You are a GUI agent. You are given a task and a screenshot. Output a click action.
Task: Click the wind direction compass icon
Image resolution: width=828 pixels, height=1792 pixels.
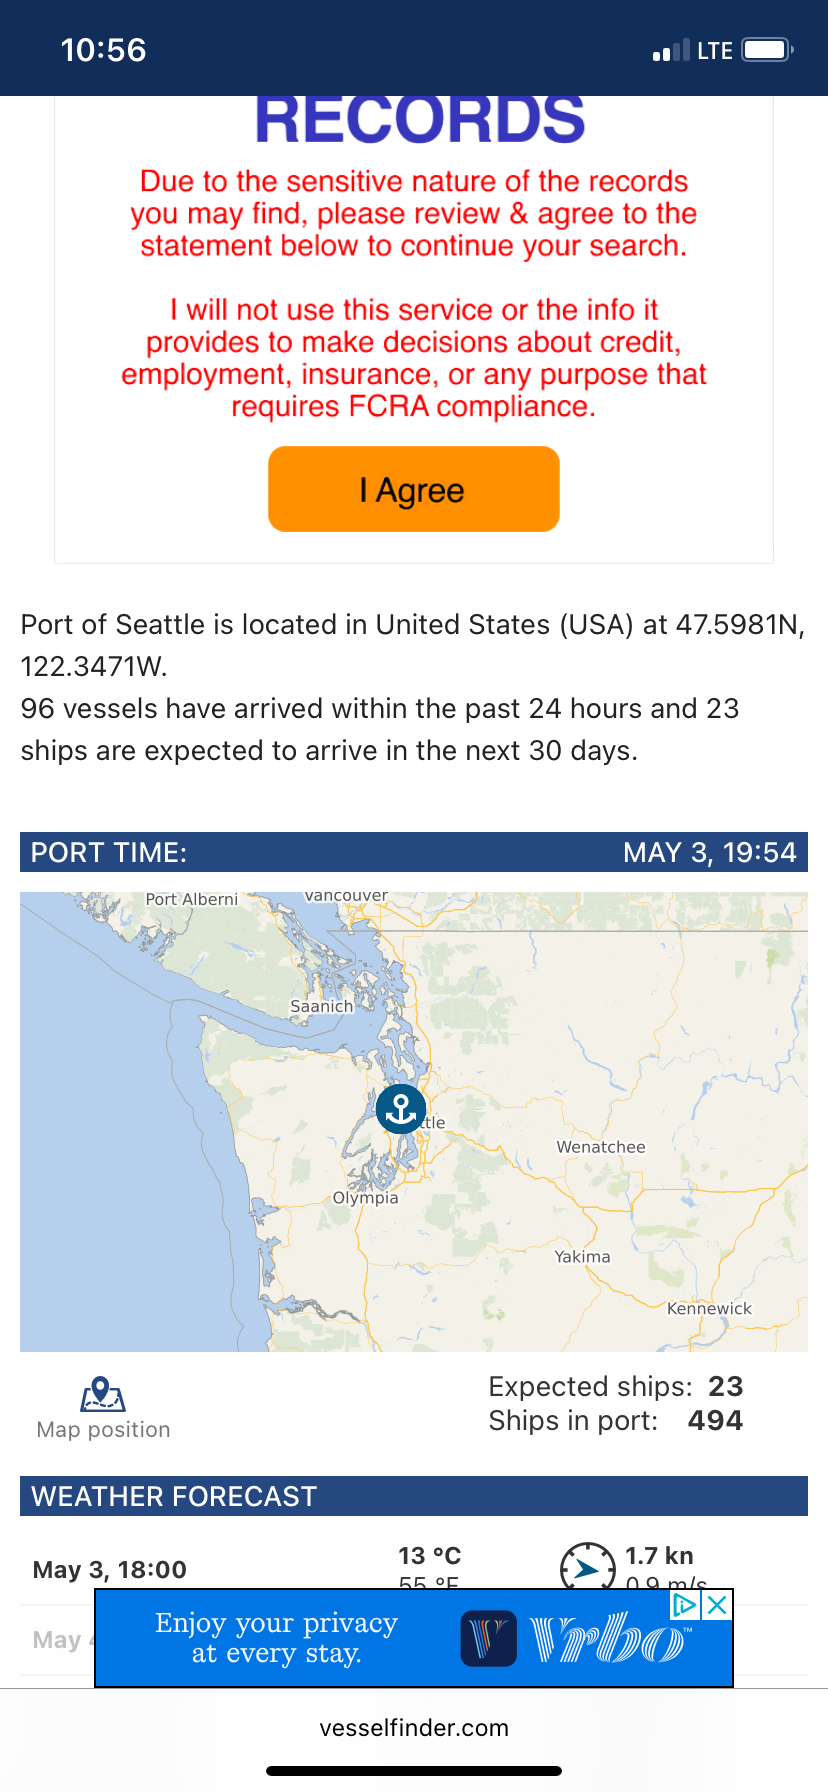tap(587, 1567)
